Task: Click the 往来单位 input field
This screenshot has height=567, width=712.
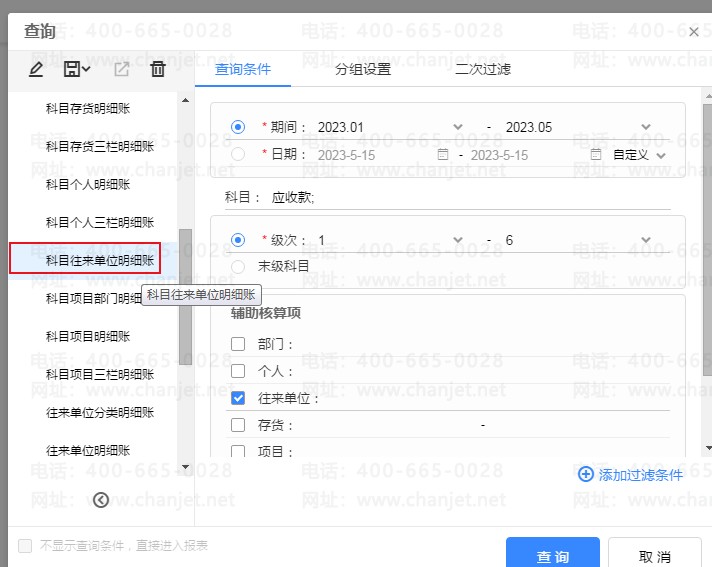Action: click(x=495, y=399)
